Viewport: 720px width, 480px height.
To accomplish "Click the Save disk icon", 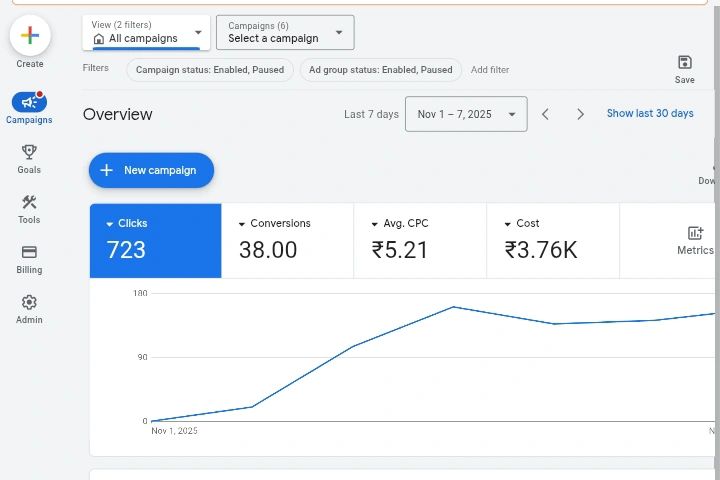I will click(x=685, y=63).
